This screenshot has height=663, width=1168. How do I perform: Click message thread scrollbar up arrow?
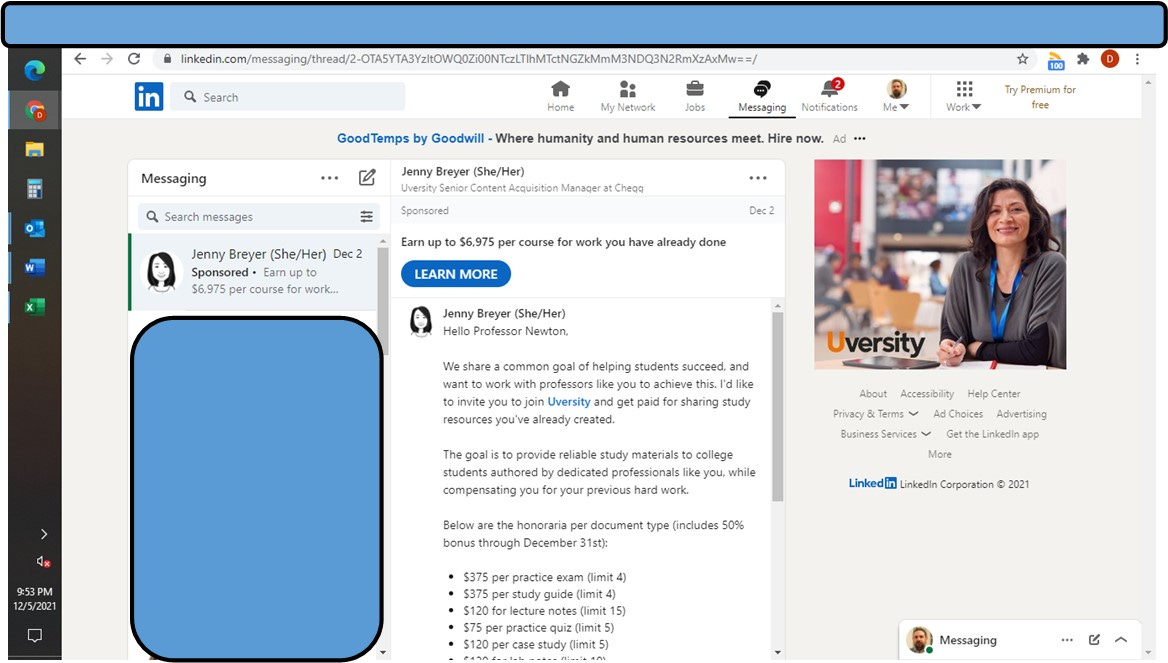pyautogui.click(x=778, y=306)
